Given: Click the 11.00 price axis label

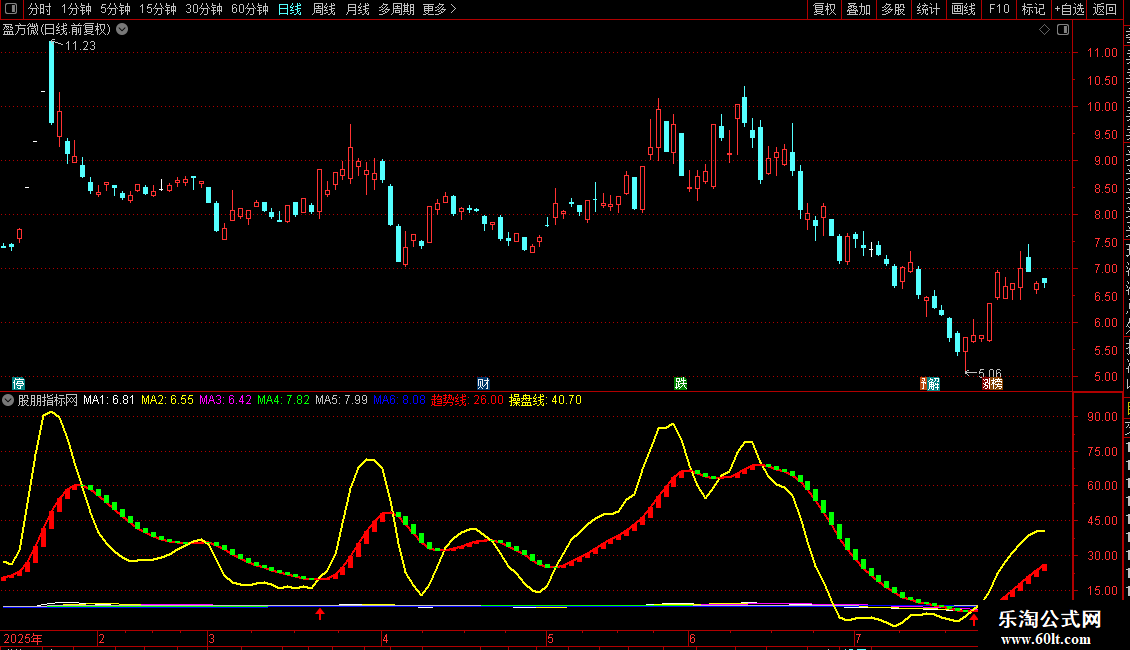Looking at the screenshot, I should point(1102,53).
